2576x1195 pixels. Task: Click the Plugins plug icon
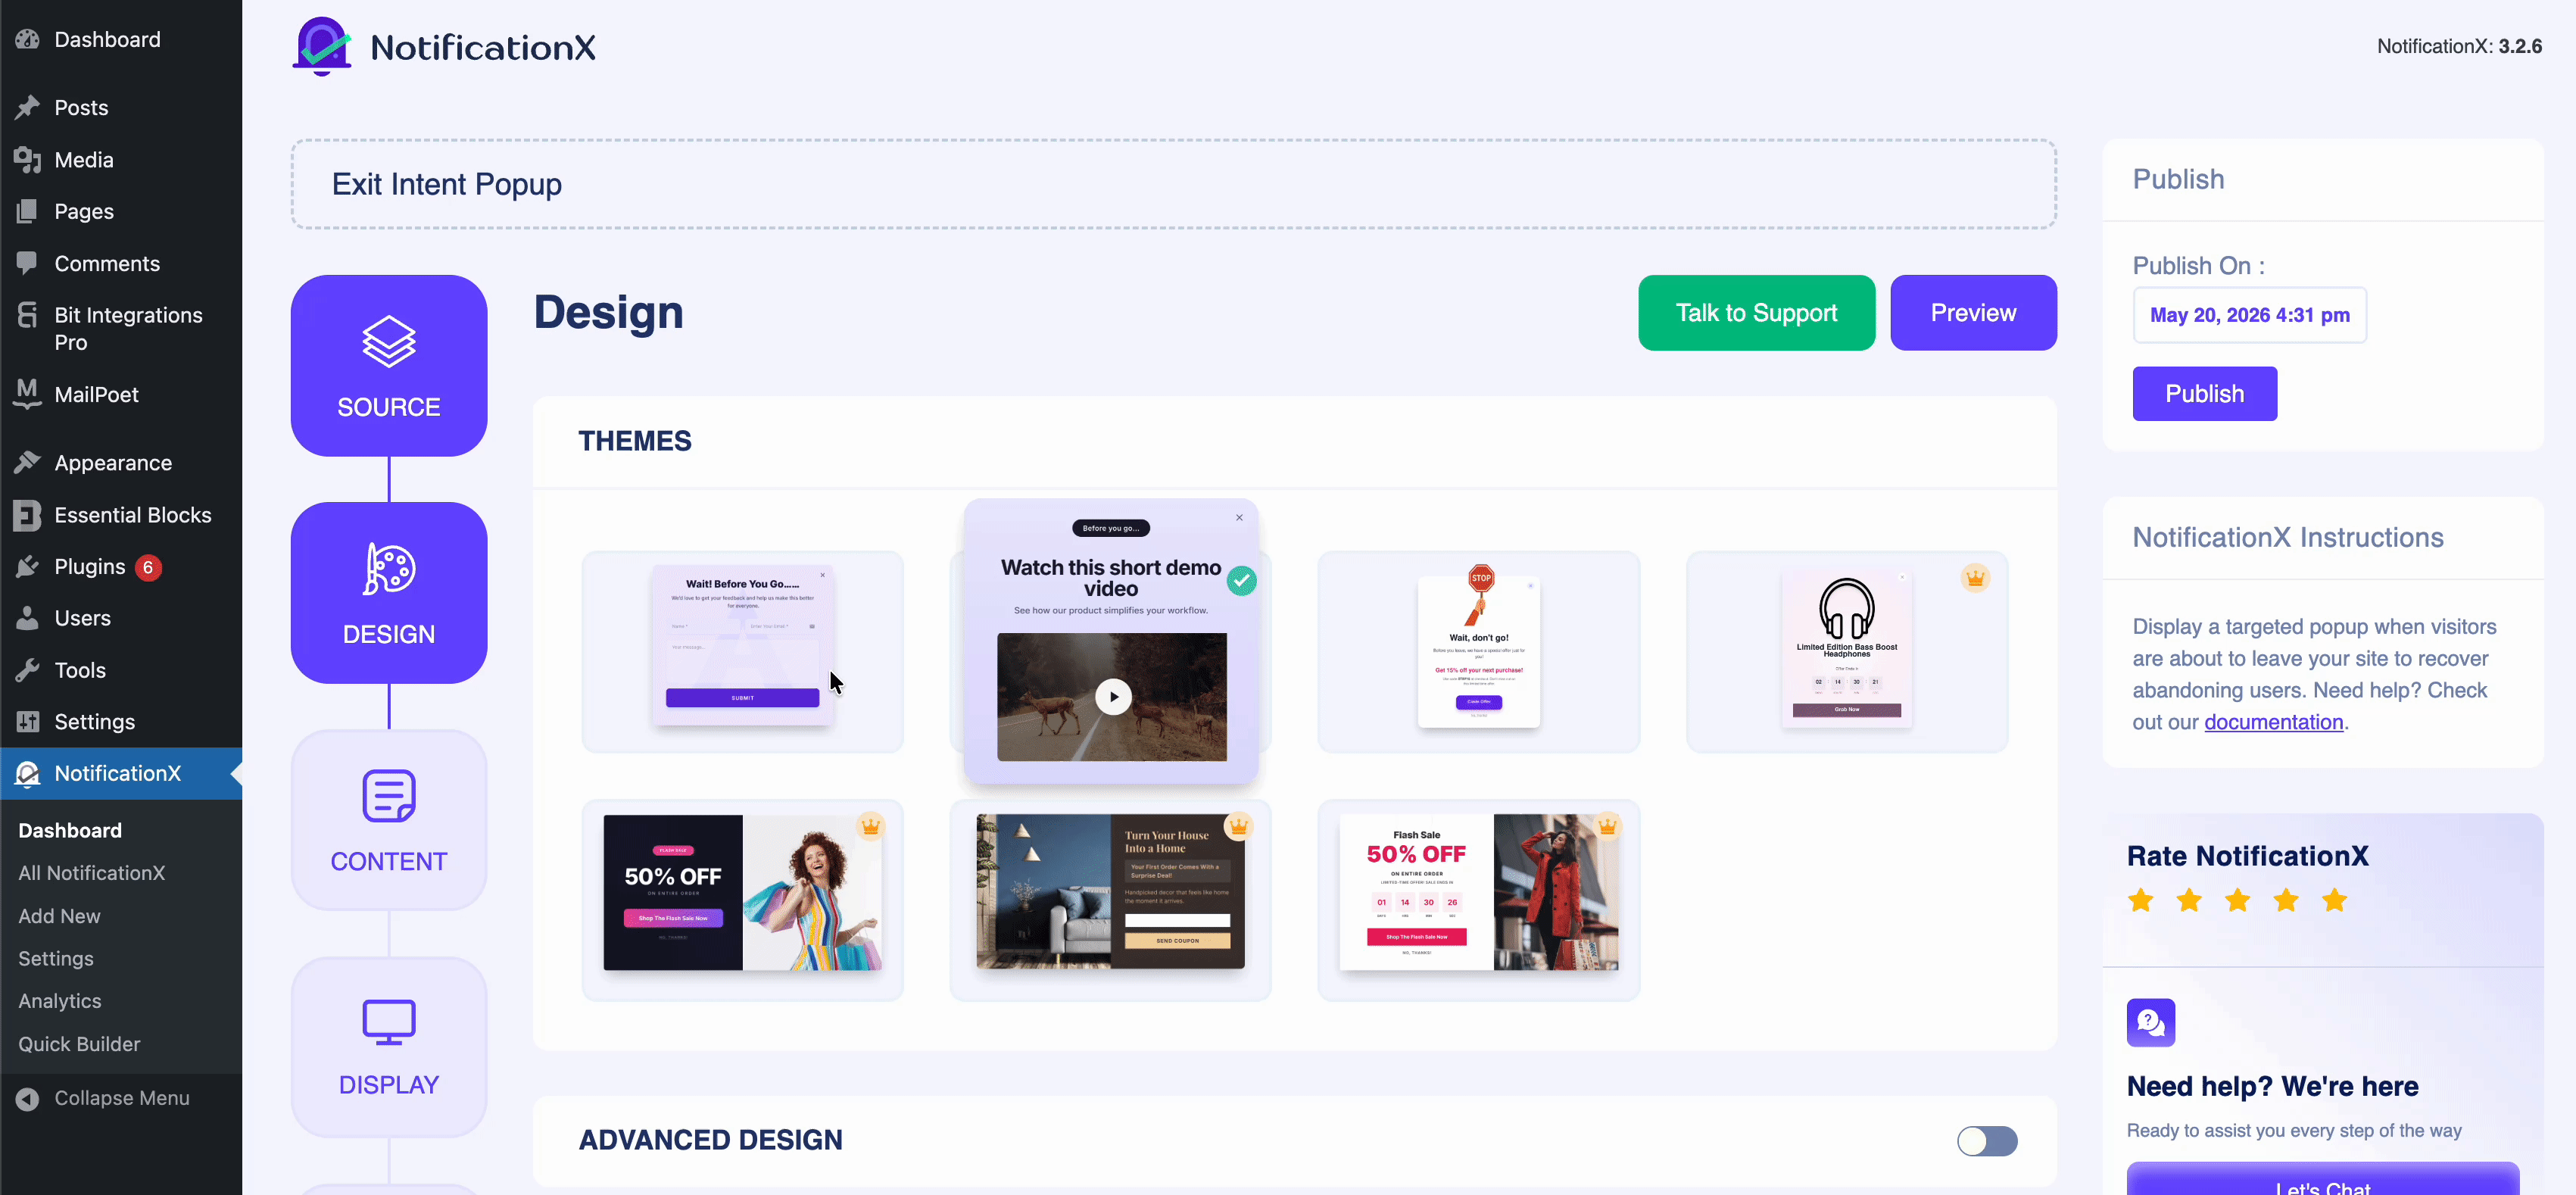click(28, 567)
